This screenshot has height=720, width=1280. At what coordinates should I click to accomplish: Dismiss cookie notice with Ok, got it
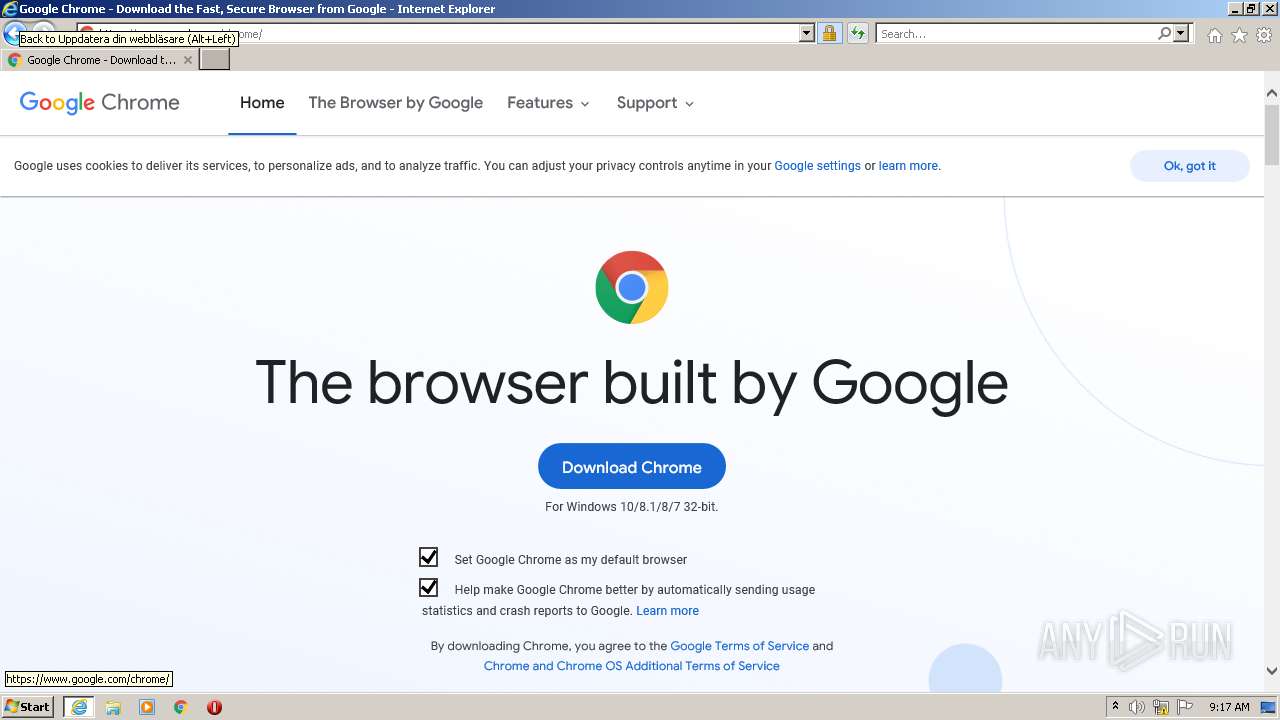[x=1189, y=166]
